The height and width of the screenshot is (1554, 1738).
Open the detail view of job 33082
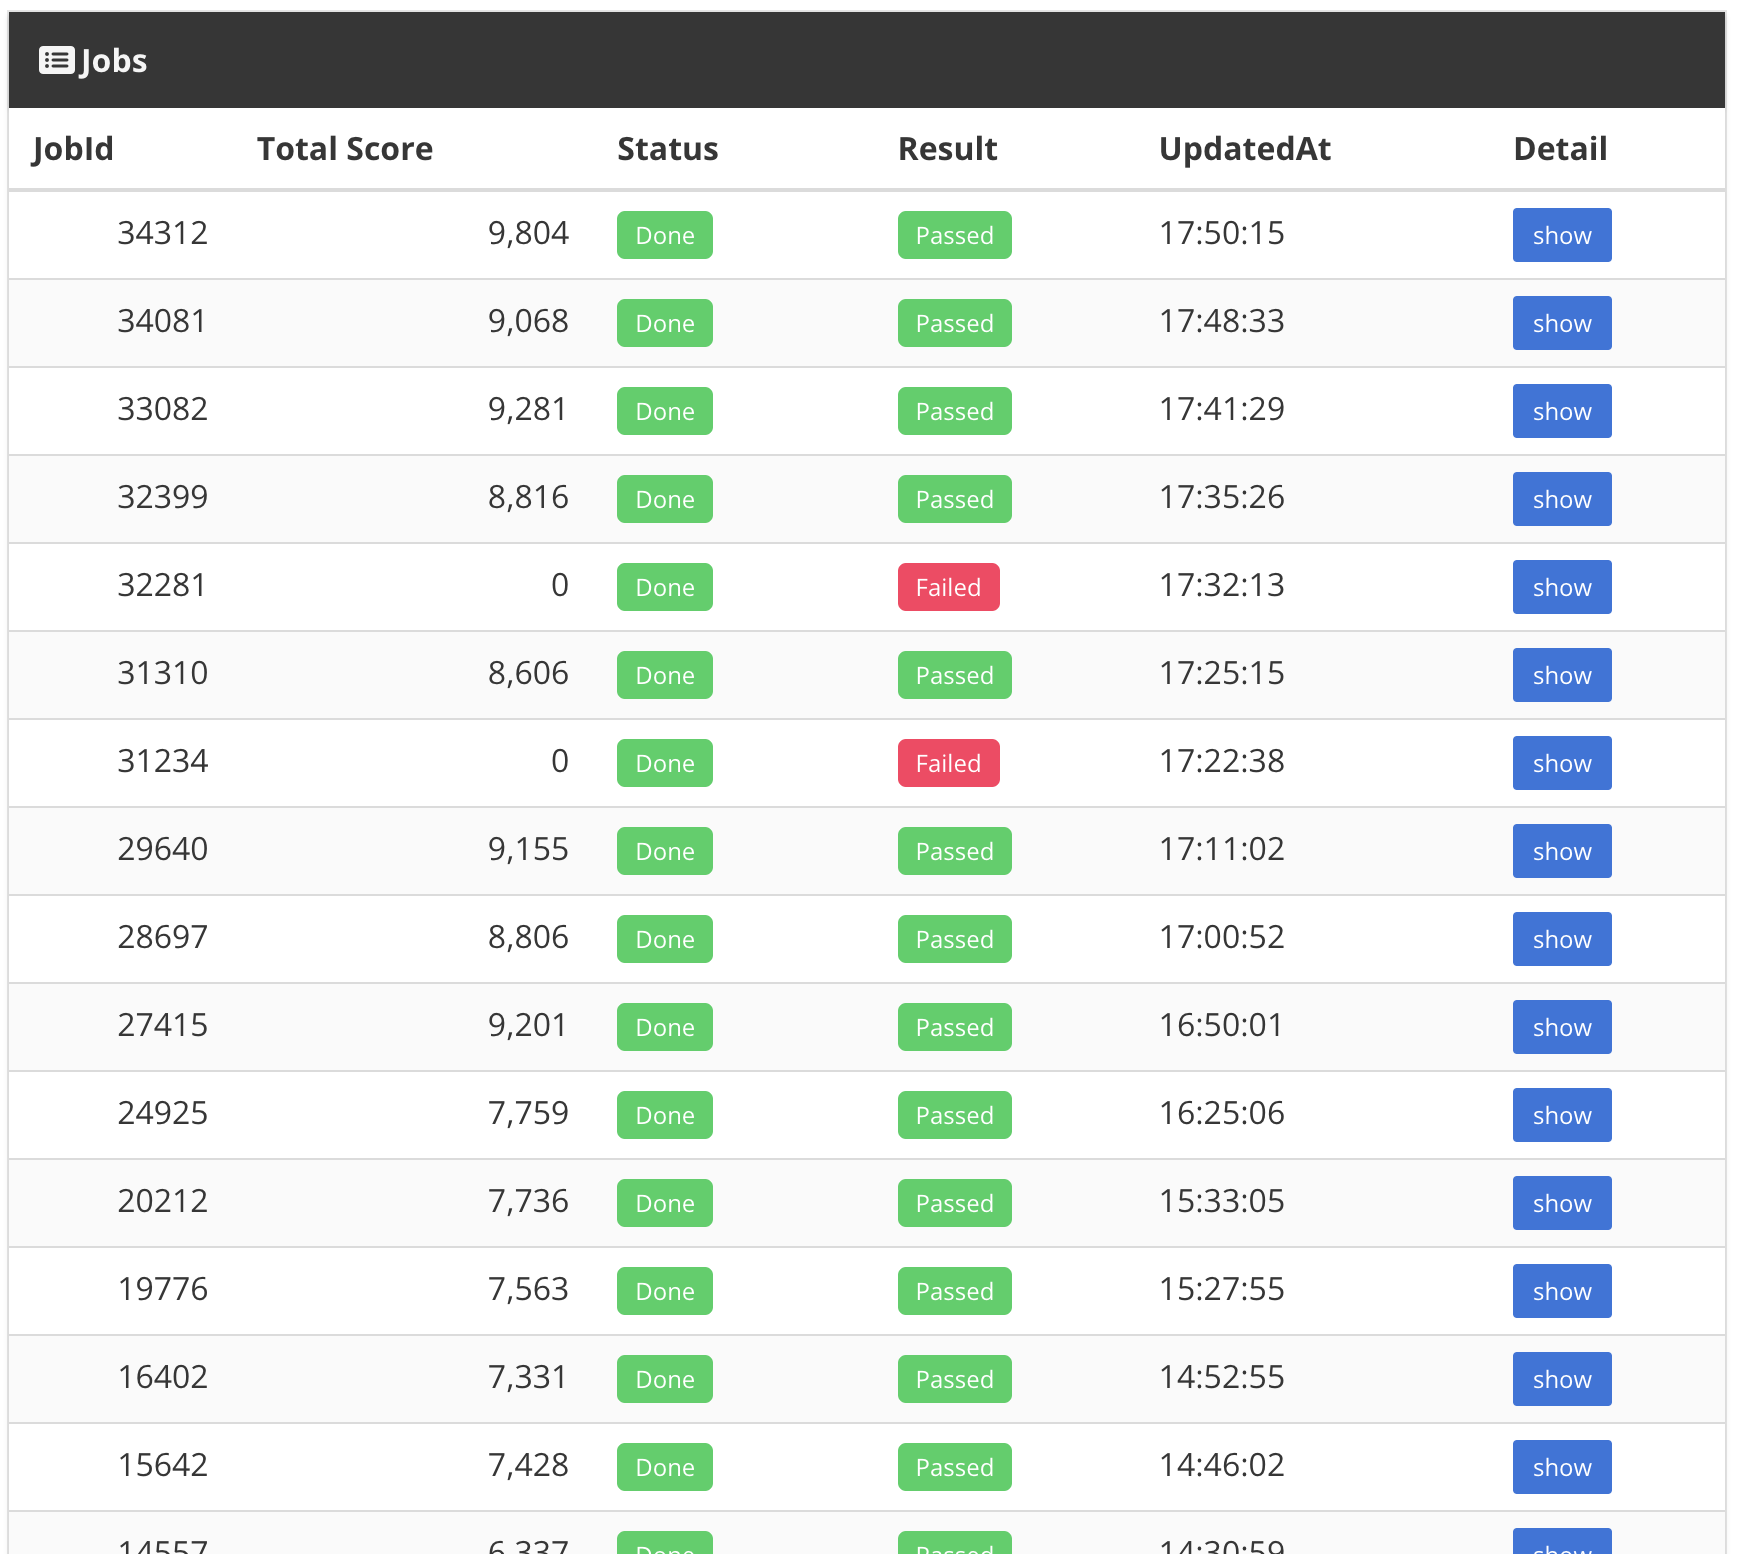(1562, 411)
